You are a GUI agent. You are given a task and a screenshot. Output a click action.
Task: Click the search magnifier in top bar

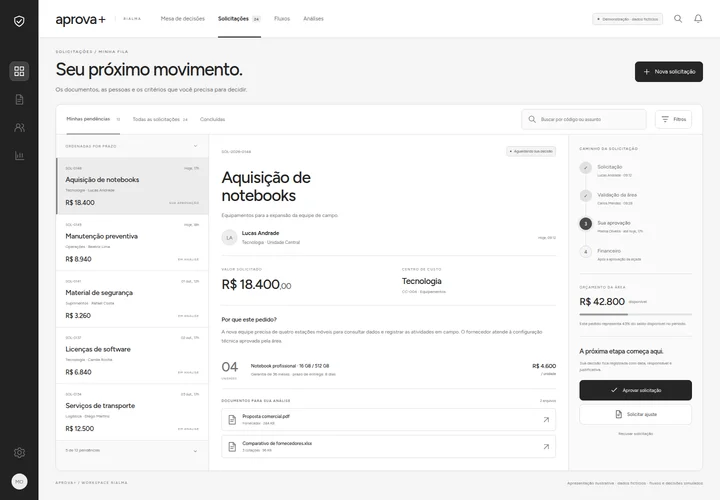[678, 19]
